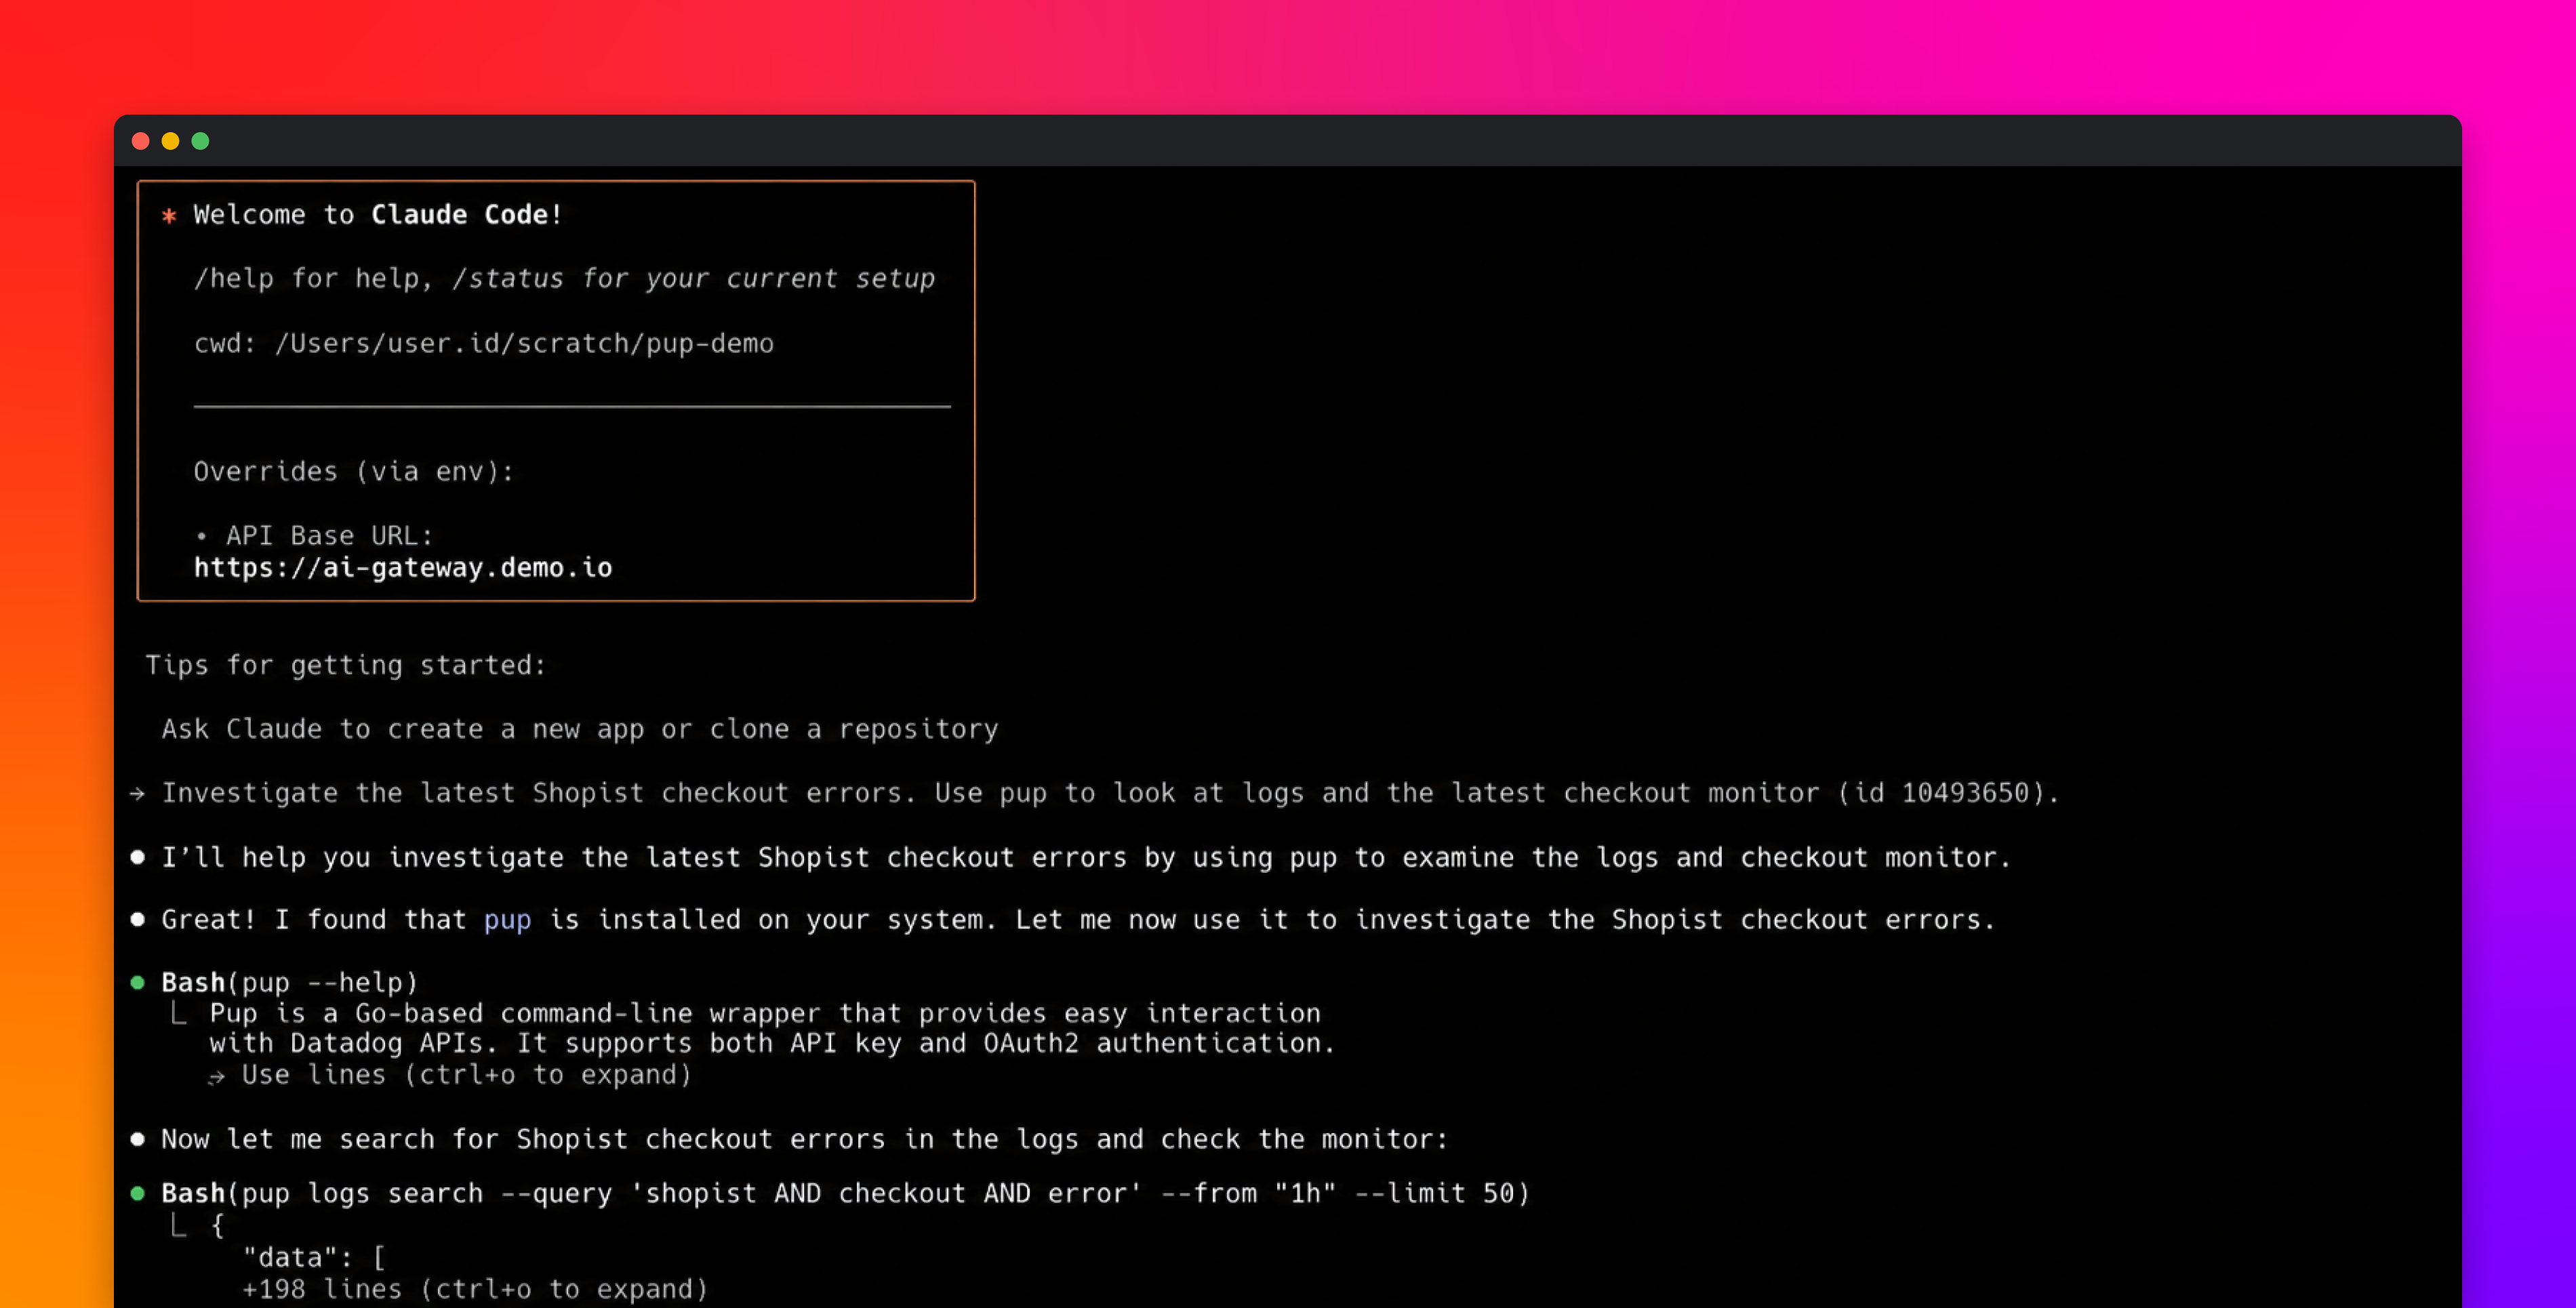2576x1308 pixels.
Task: Click the arrow prompt marker before 'Investigate'
Action: (138, 793)
